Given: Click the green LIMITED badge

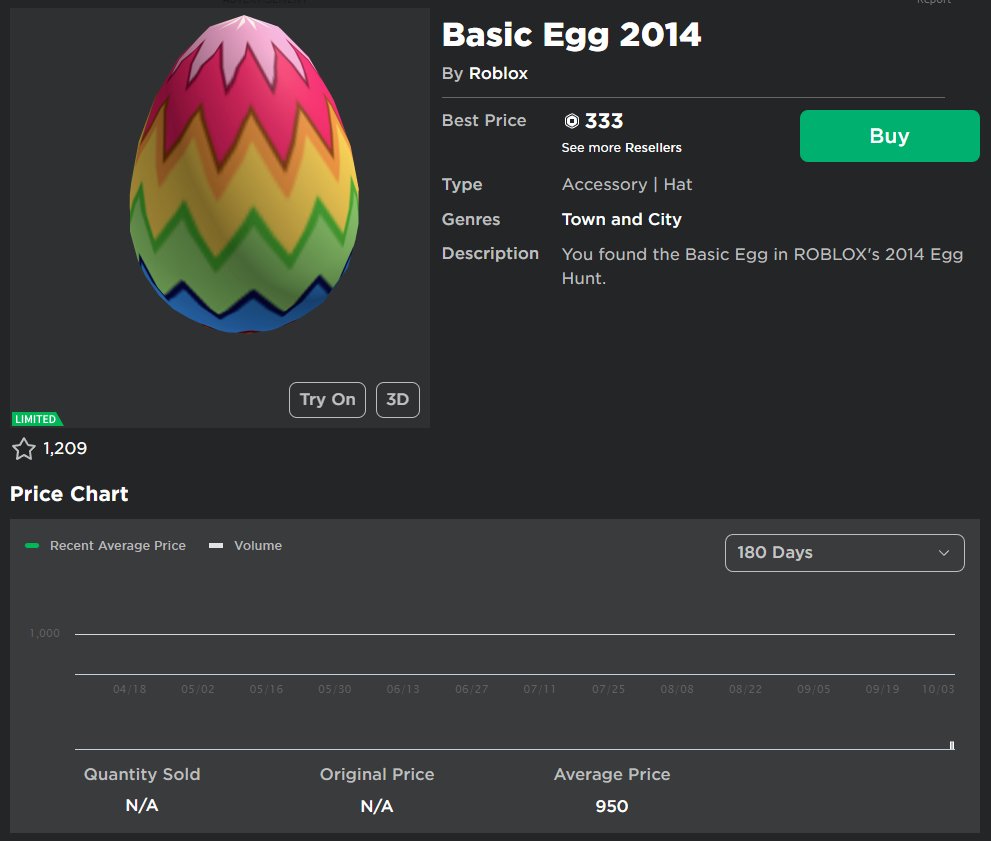Looking at the screenshot, I should [x=36, y=418].
